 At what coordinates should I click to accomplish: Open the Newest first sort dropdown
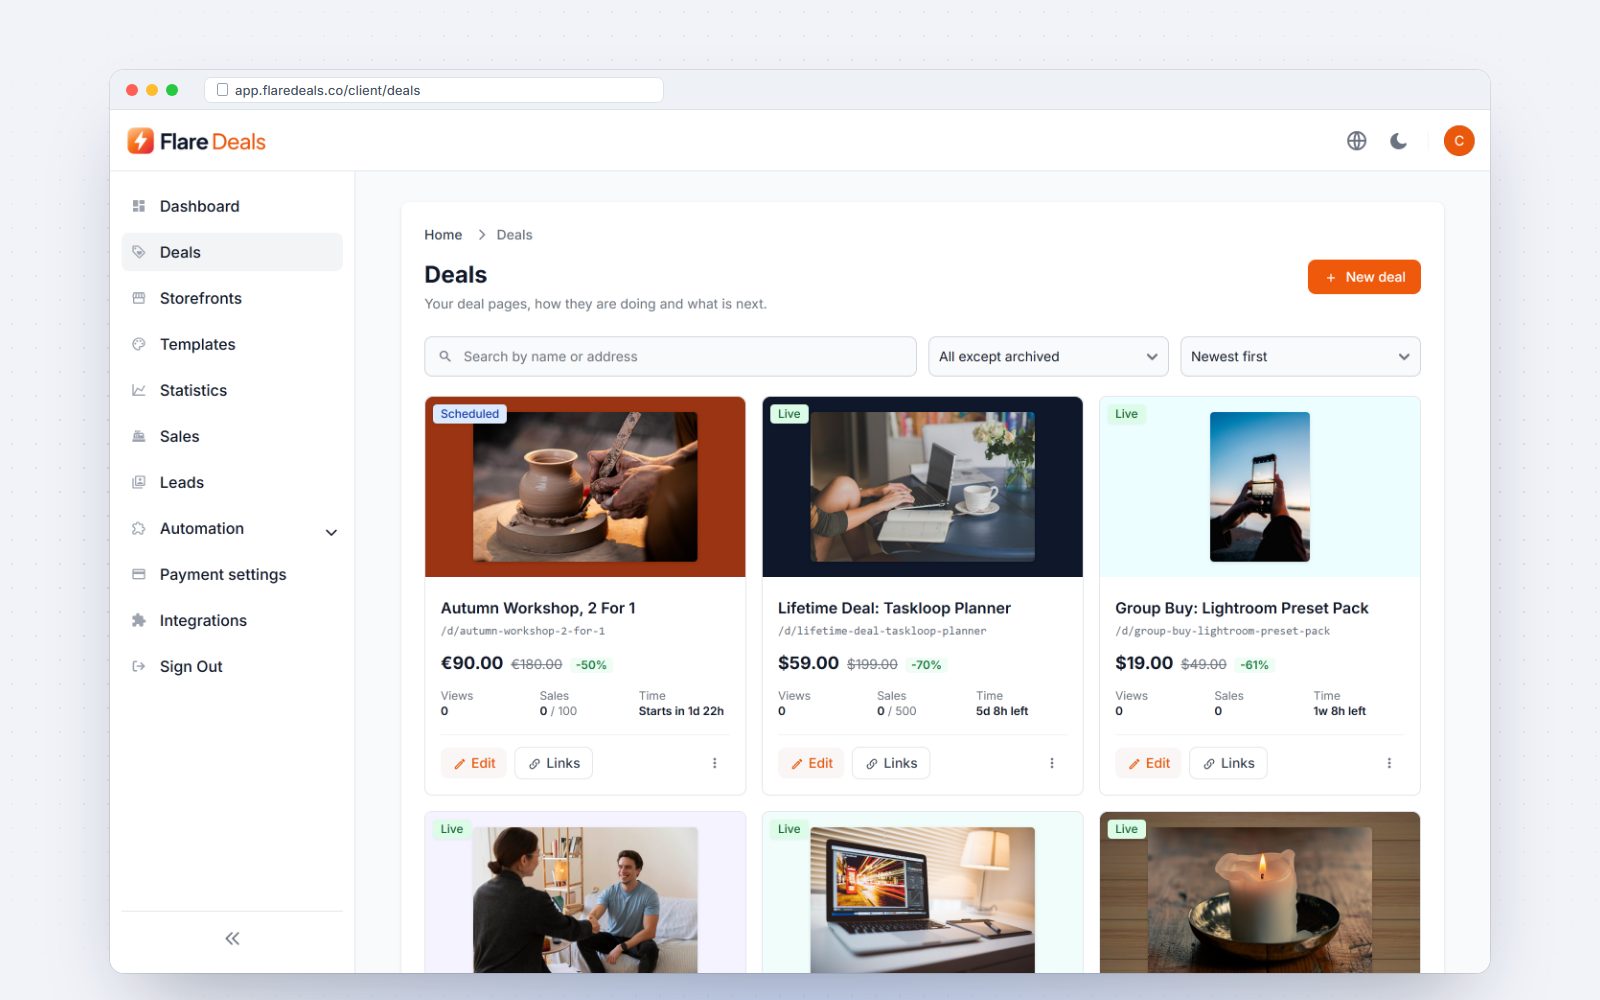[1300, 357]
